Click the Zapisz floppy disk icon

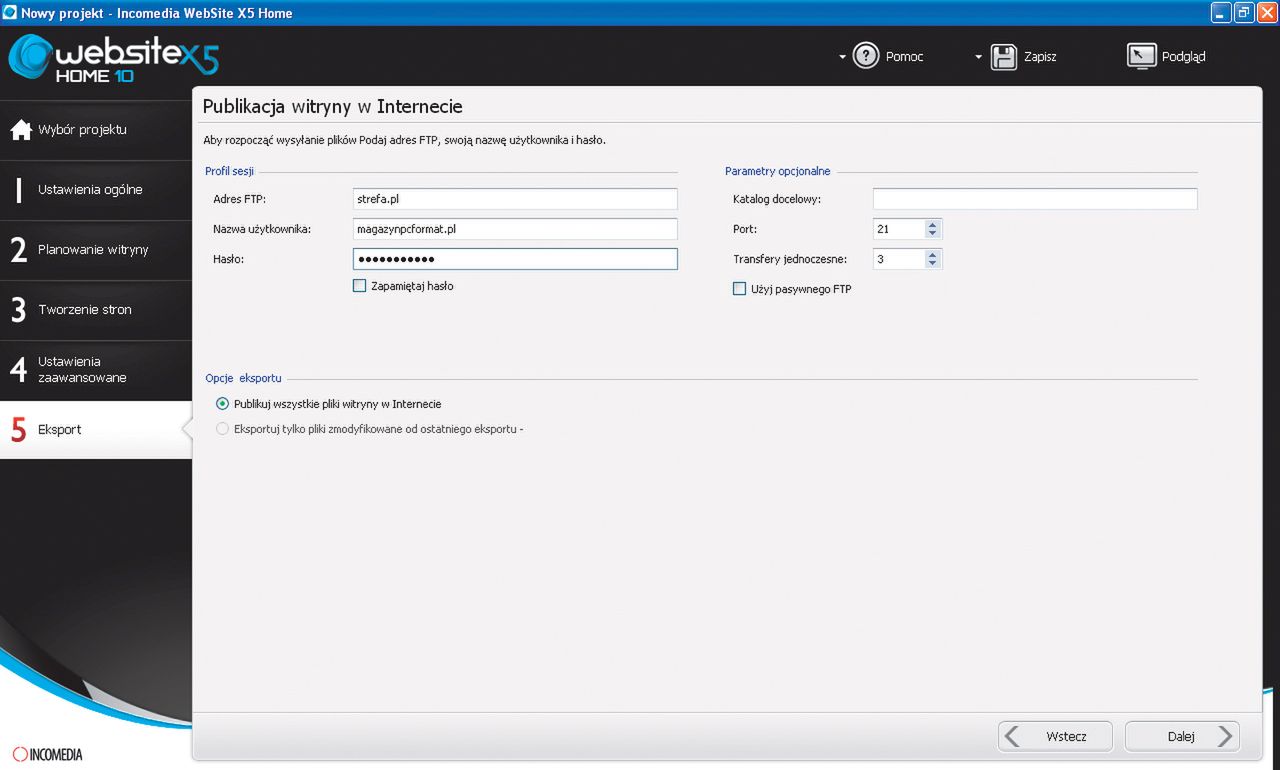pyautogui.click(x=1004, y=56)
